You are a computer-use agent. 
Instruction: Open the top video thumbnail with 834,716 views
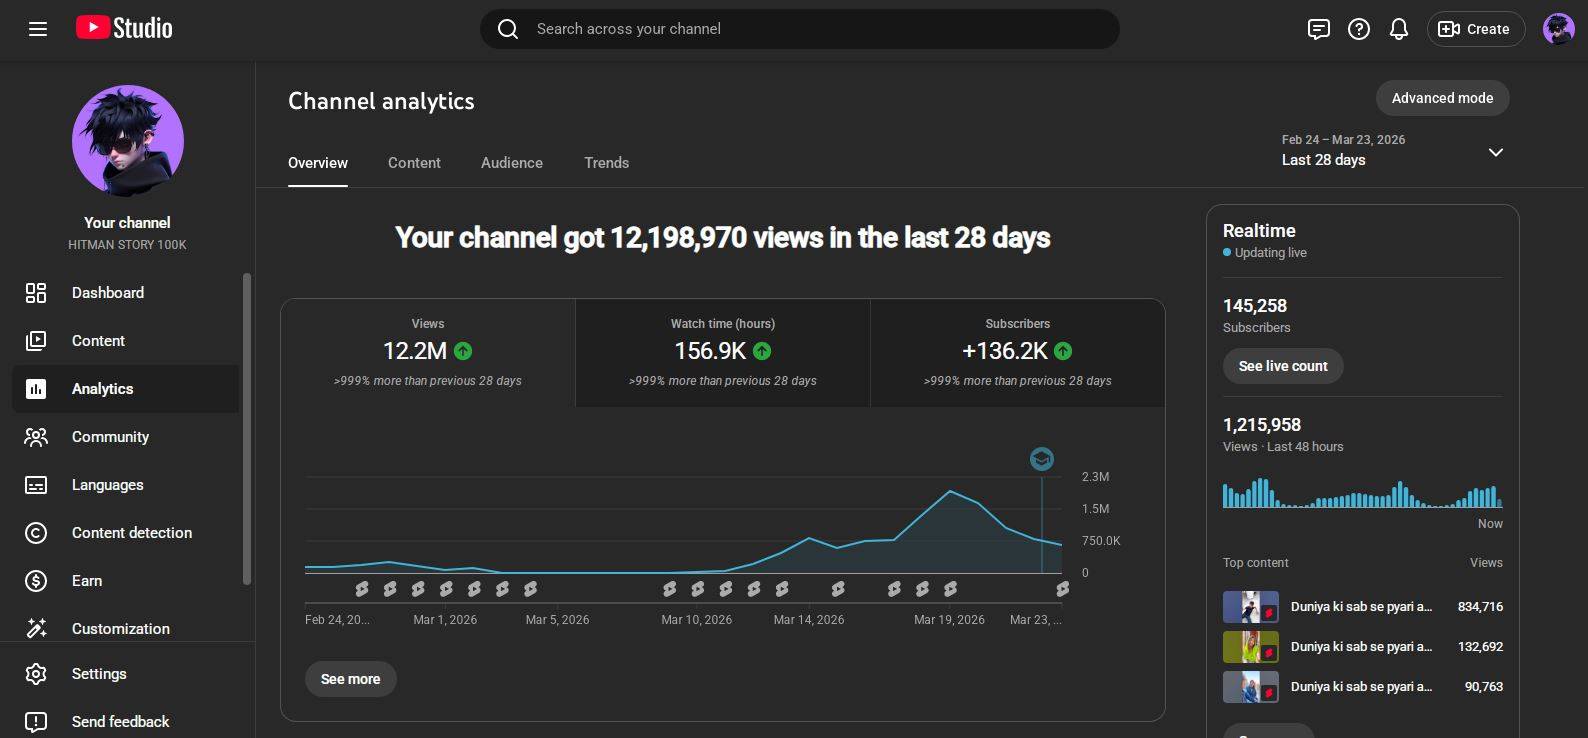point(1250,607)
